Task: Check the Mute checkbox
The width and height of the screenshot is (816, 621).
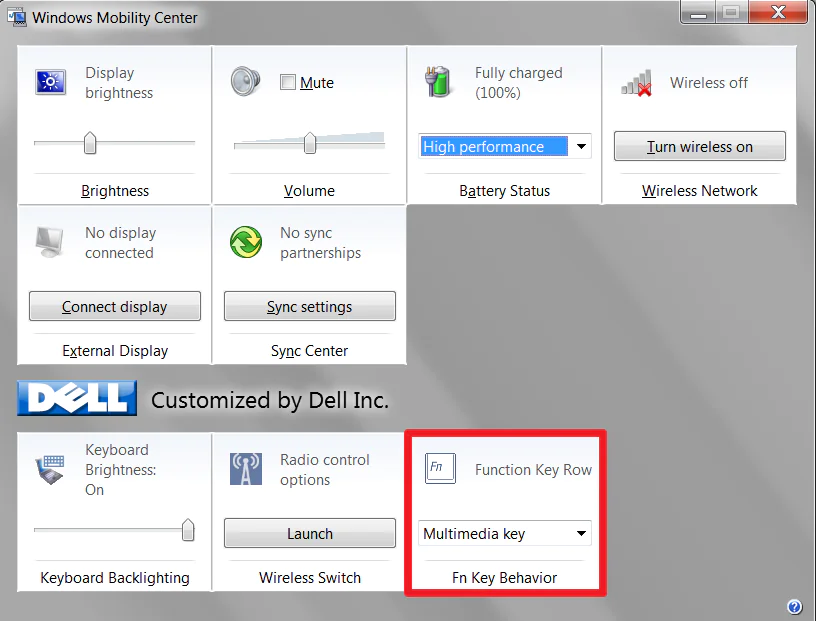Action: pos(288,83)
